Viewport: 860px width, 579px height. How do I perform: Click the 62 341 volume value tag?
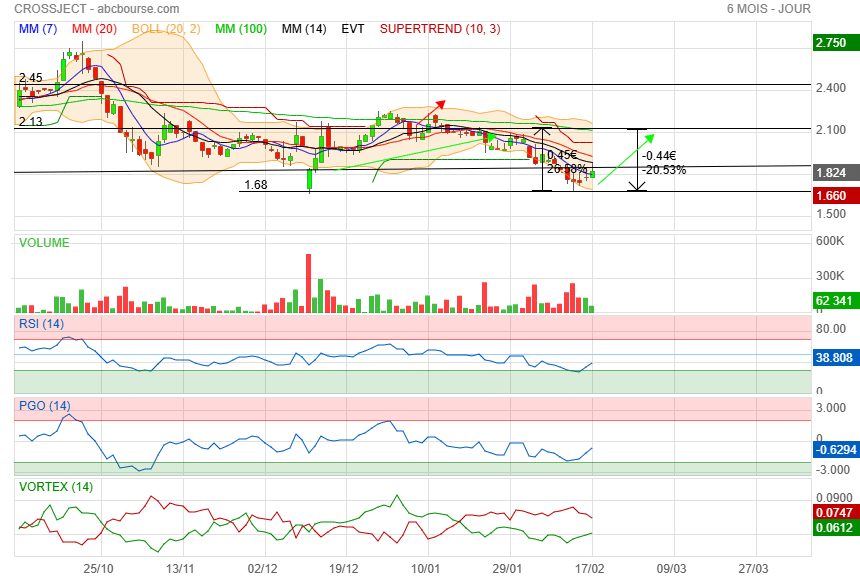coord(834,300)
